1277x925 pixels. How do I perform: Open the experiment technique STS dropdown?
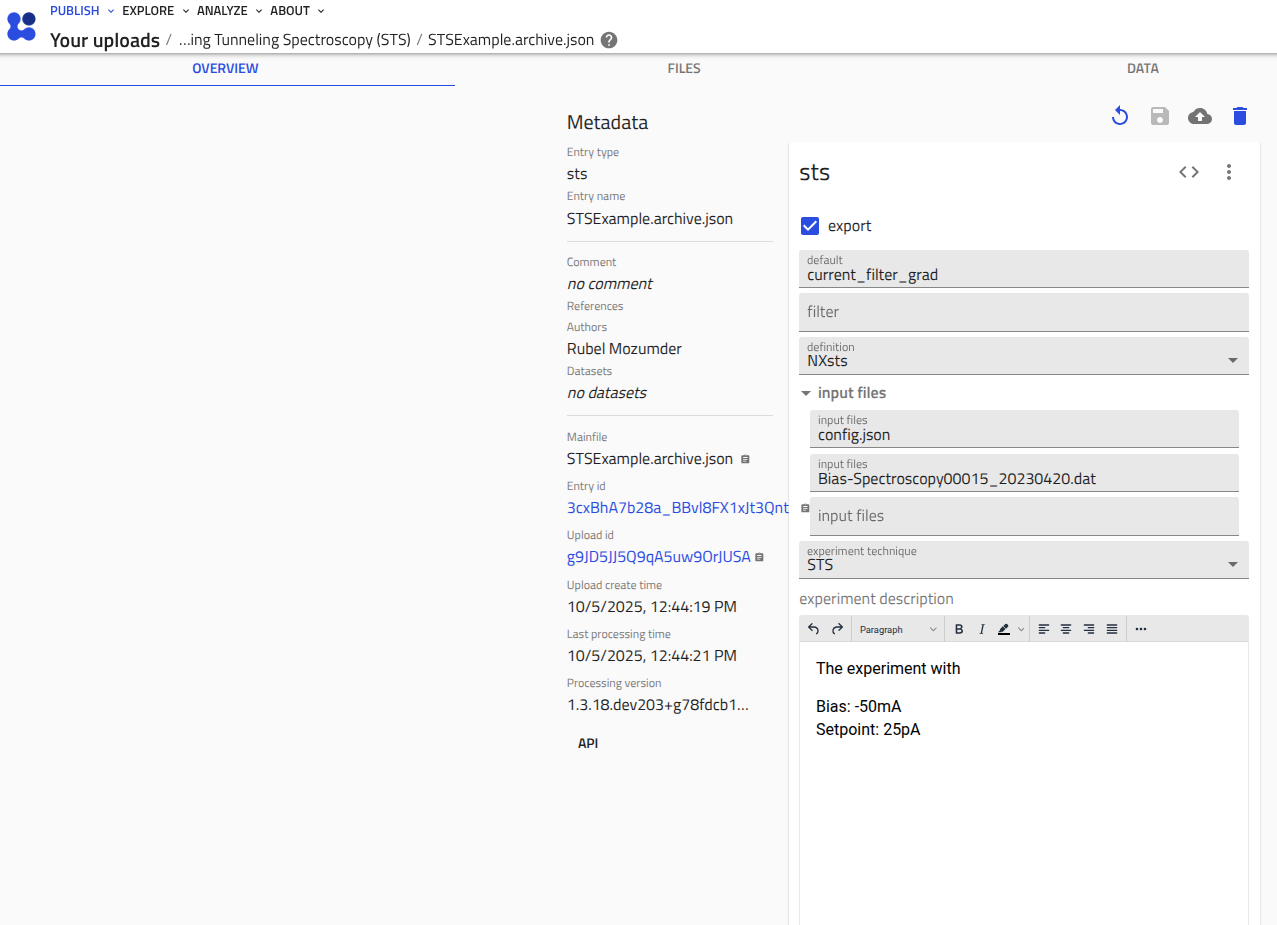[1232, 564]
